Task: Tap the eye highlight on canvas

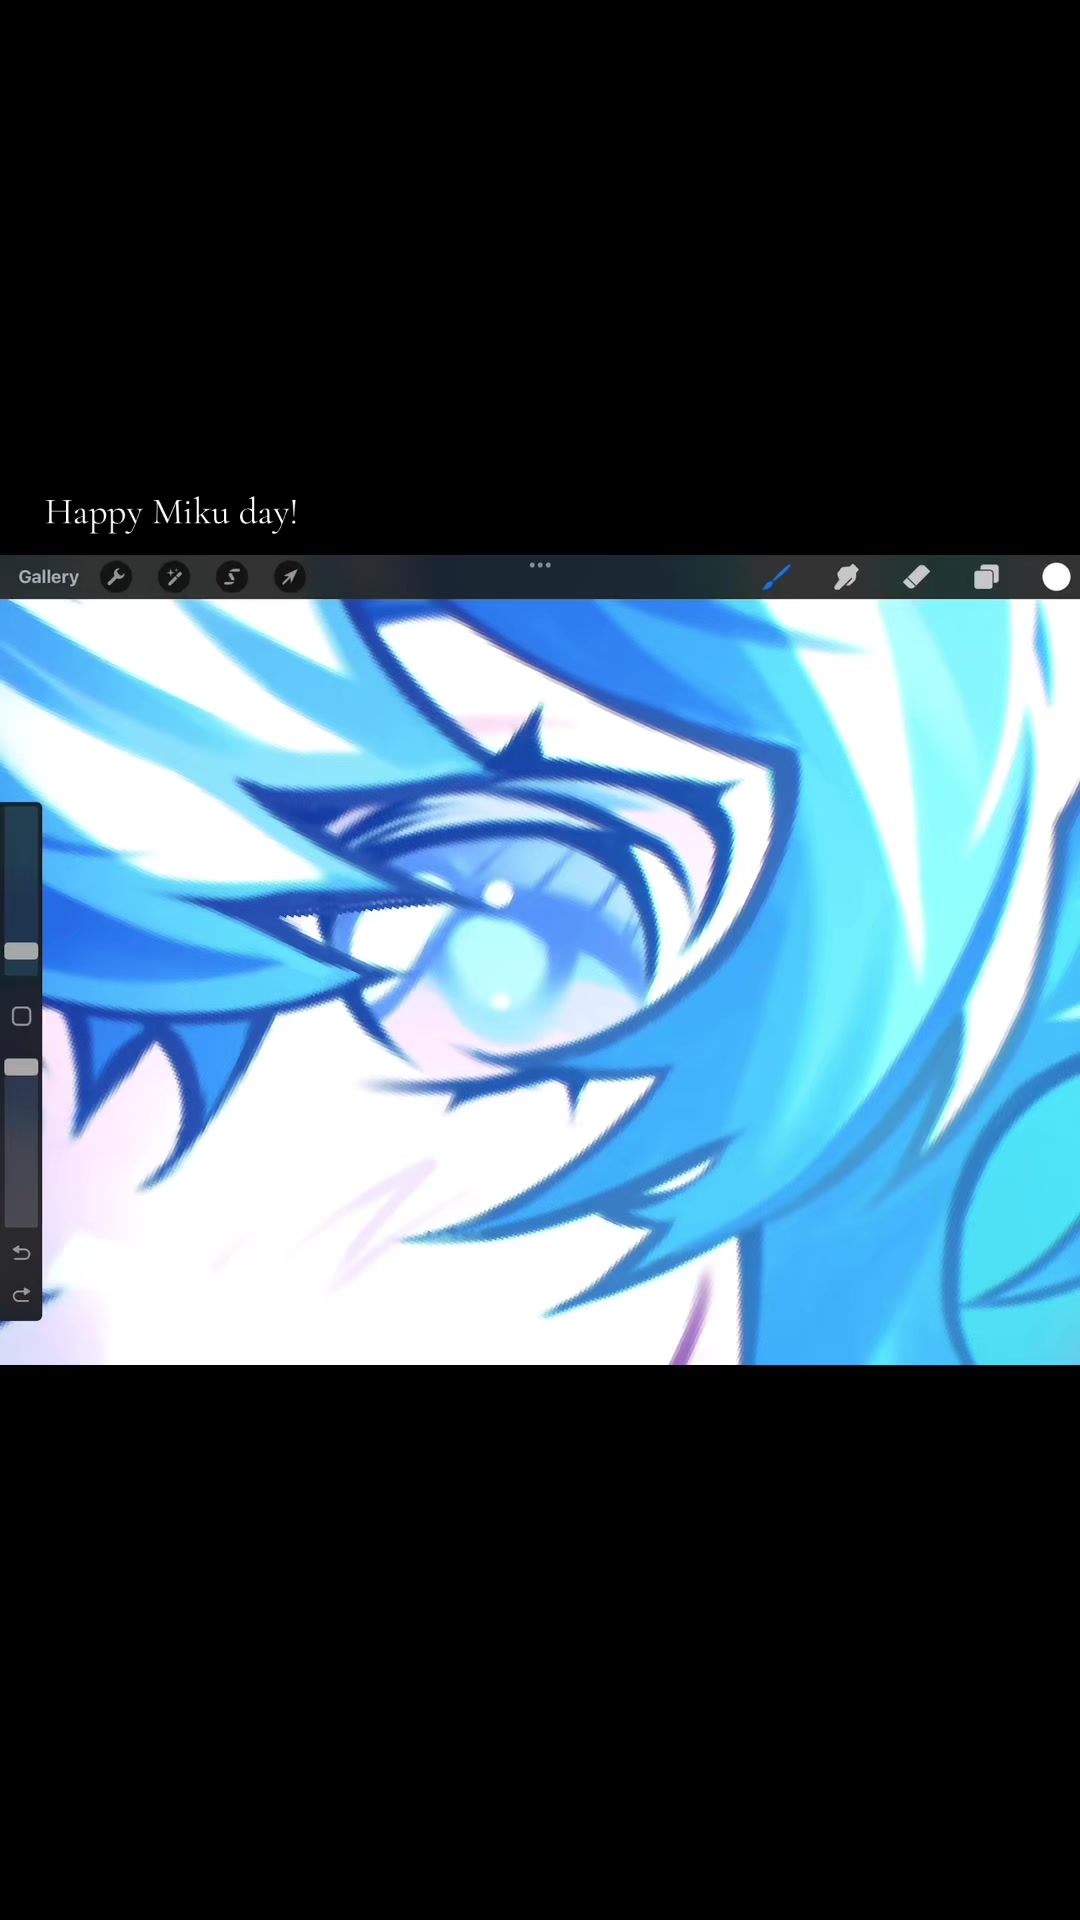Action: coord(497,893)
